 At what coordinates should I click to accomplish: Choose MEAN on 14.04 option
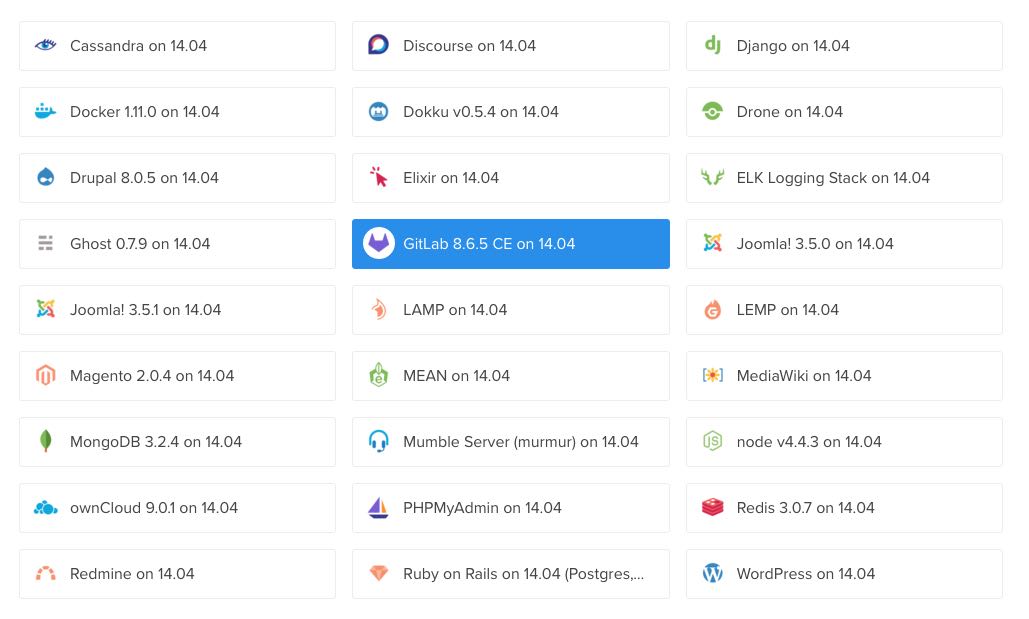[511, 376]
